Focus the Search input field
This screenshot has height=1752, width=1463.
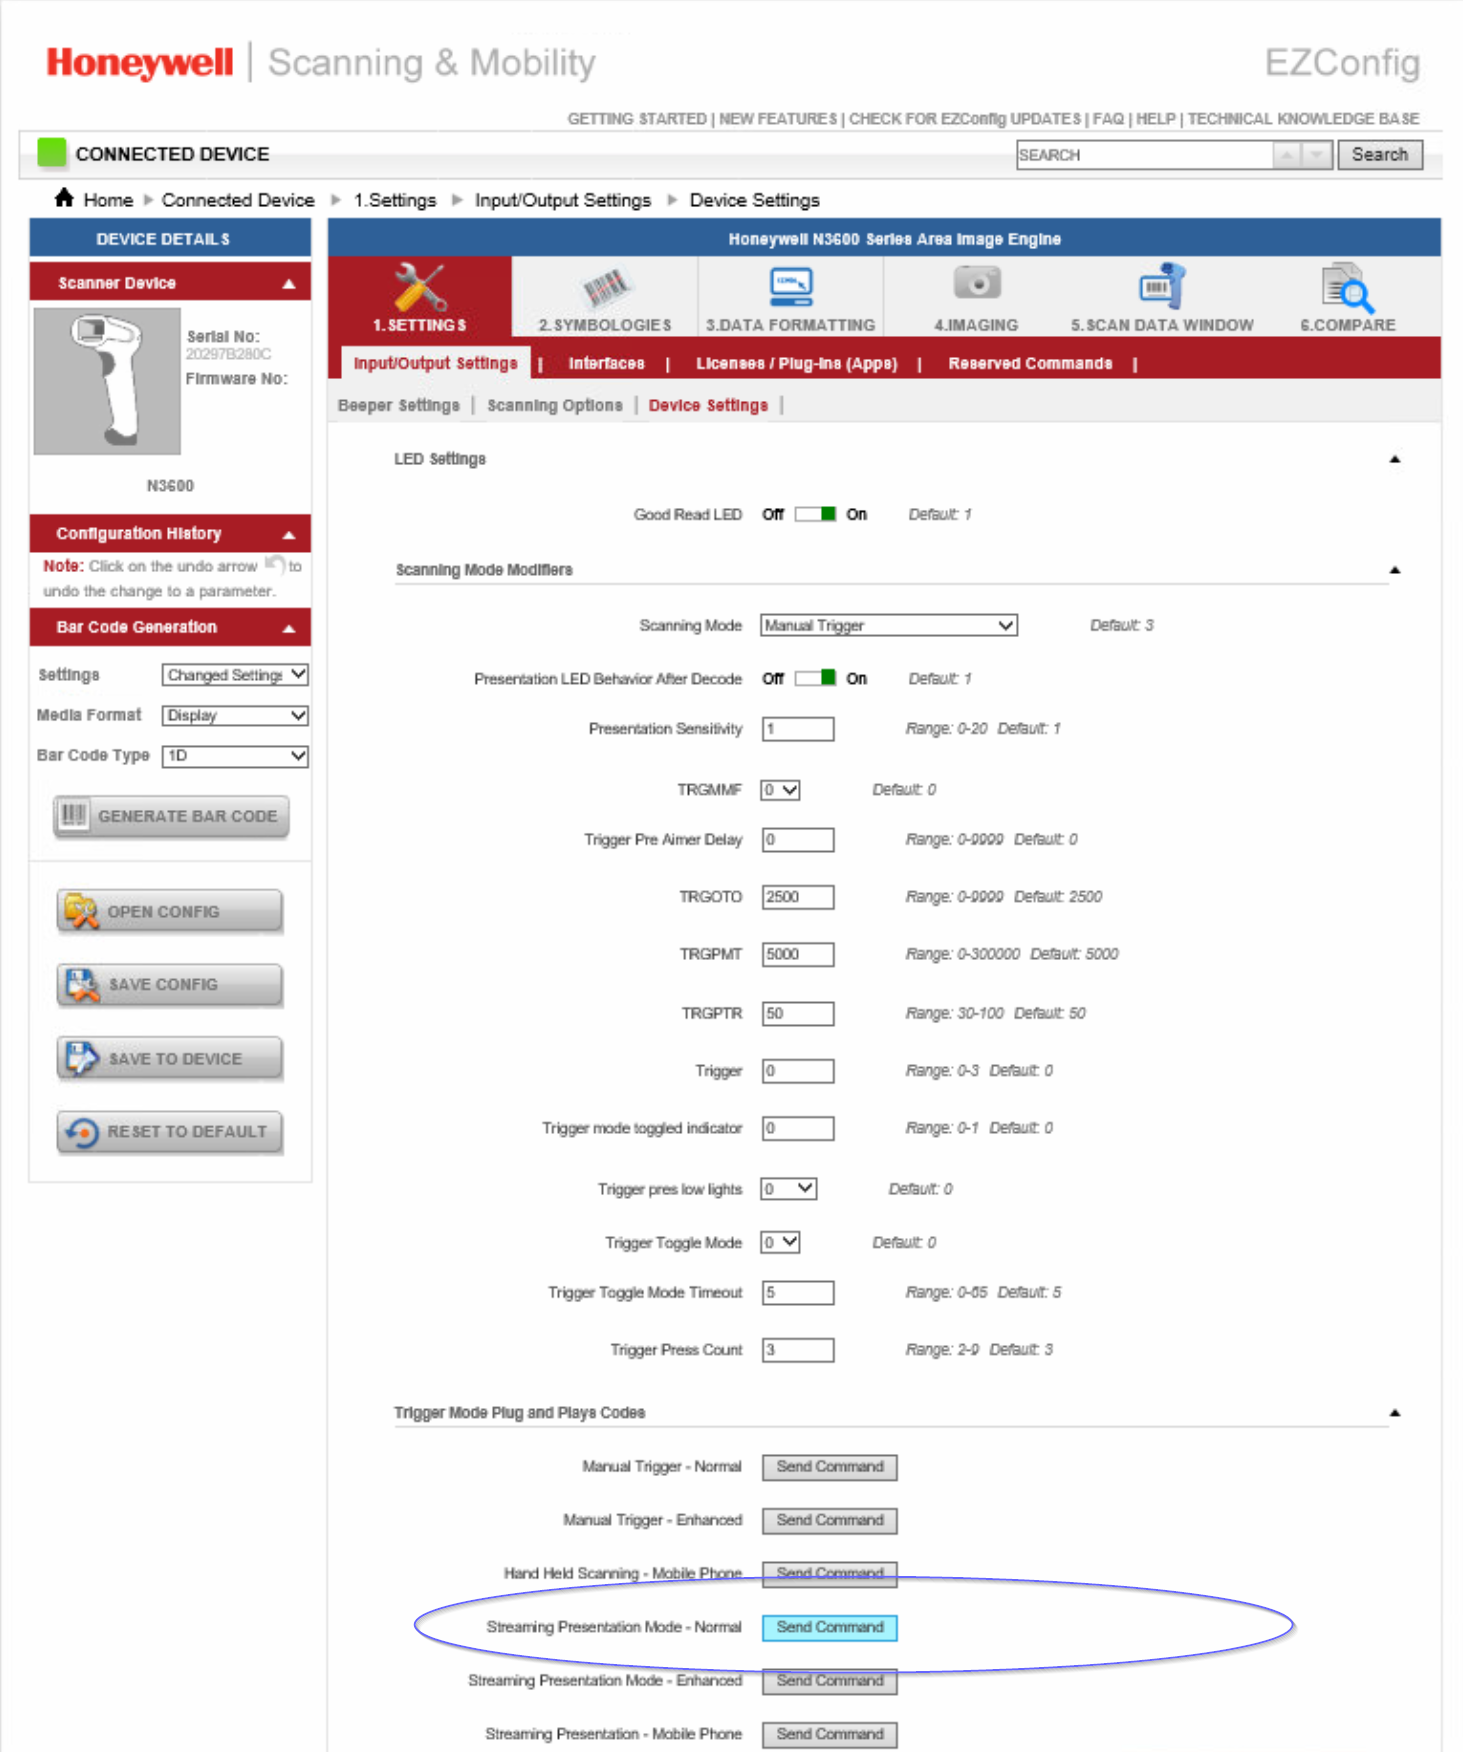[1145, 155]
